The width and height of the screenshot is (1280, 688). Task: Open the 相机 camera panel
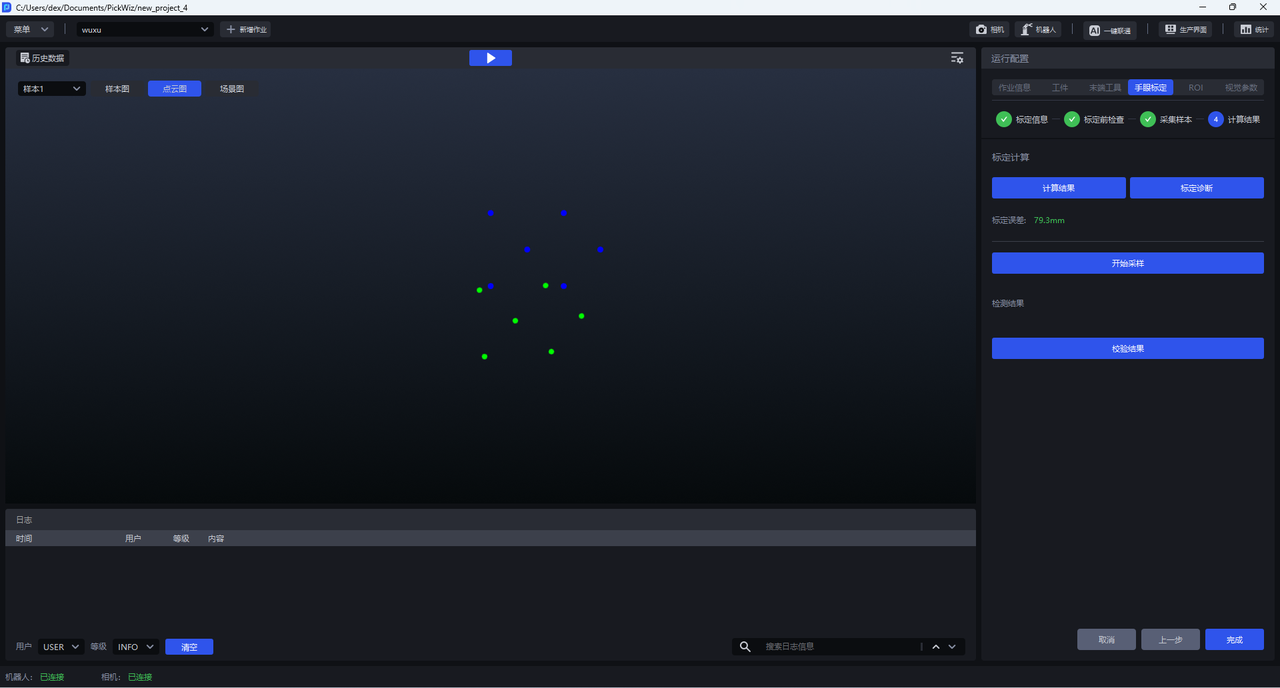[x=989, y=30]
